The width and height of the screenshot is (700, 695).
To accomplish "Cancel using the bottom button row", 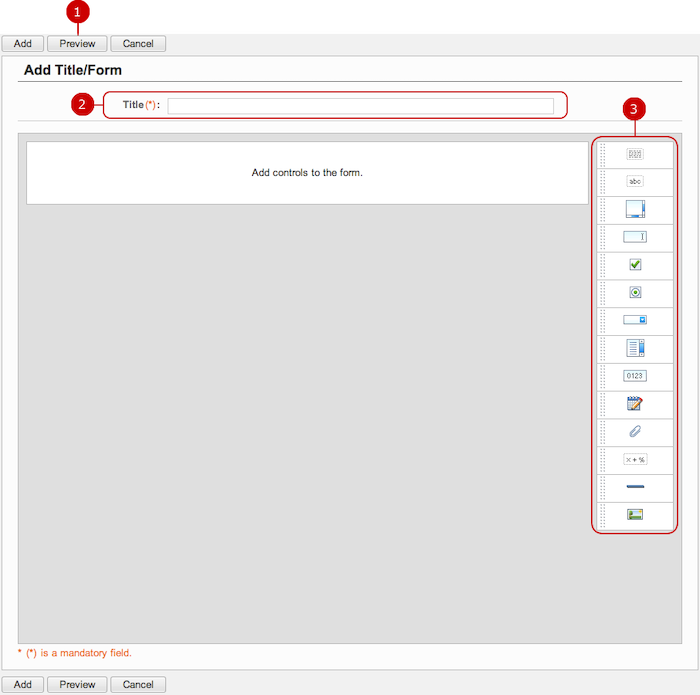I will (x=138, y=684).
